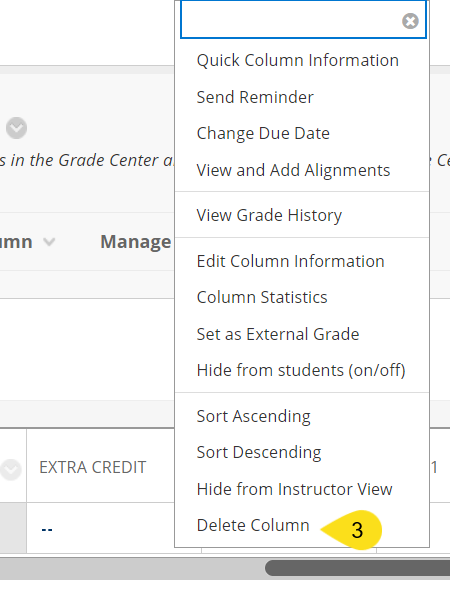Show Column Statistics

tap(262, 298)
